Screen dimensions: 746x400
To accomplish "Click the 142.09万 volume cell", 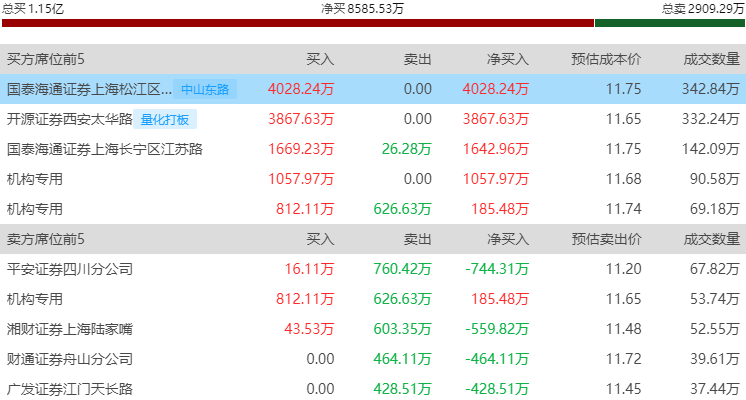I will pos(711,149).
